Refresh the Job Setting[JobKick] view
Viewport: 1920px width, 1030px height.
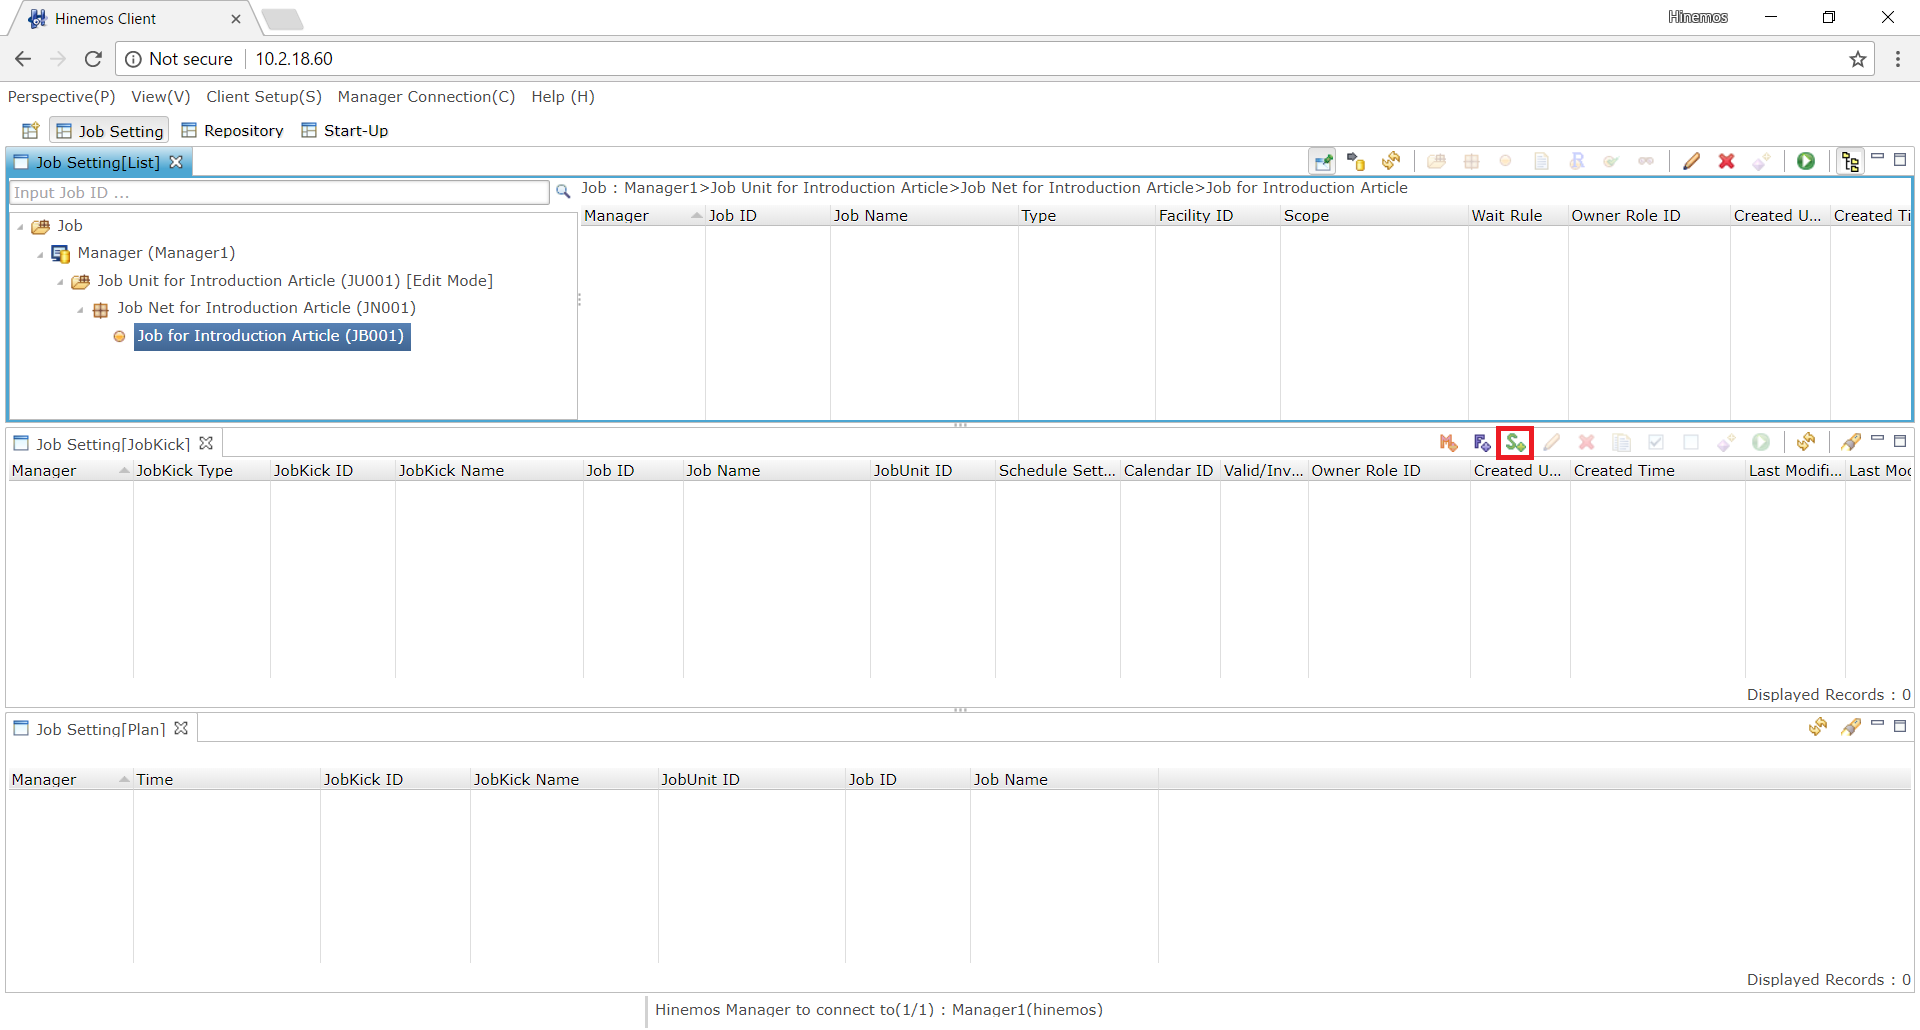coord(1806,442)
